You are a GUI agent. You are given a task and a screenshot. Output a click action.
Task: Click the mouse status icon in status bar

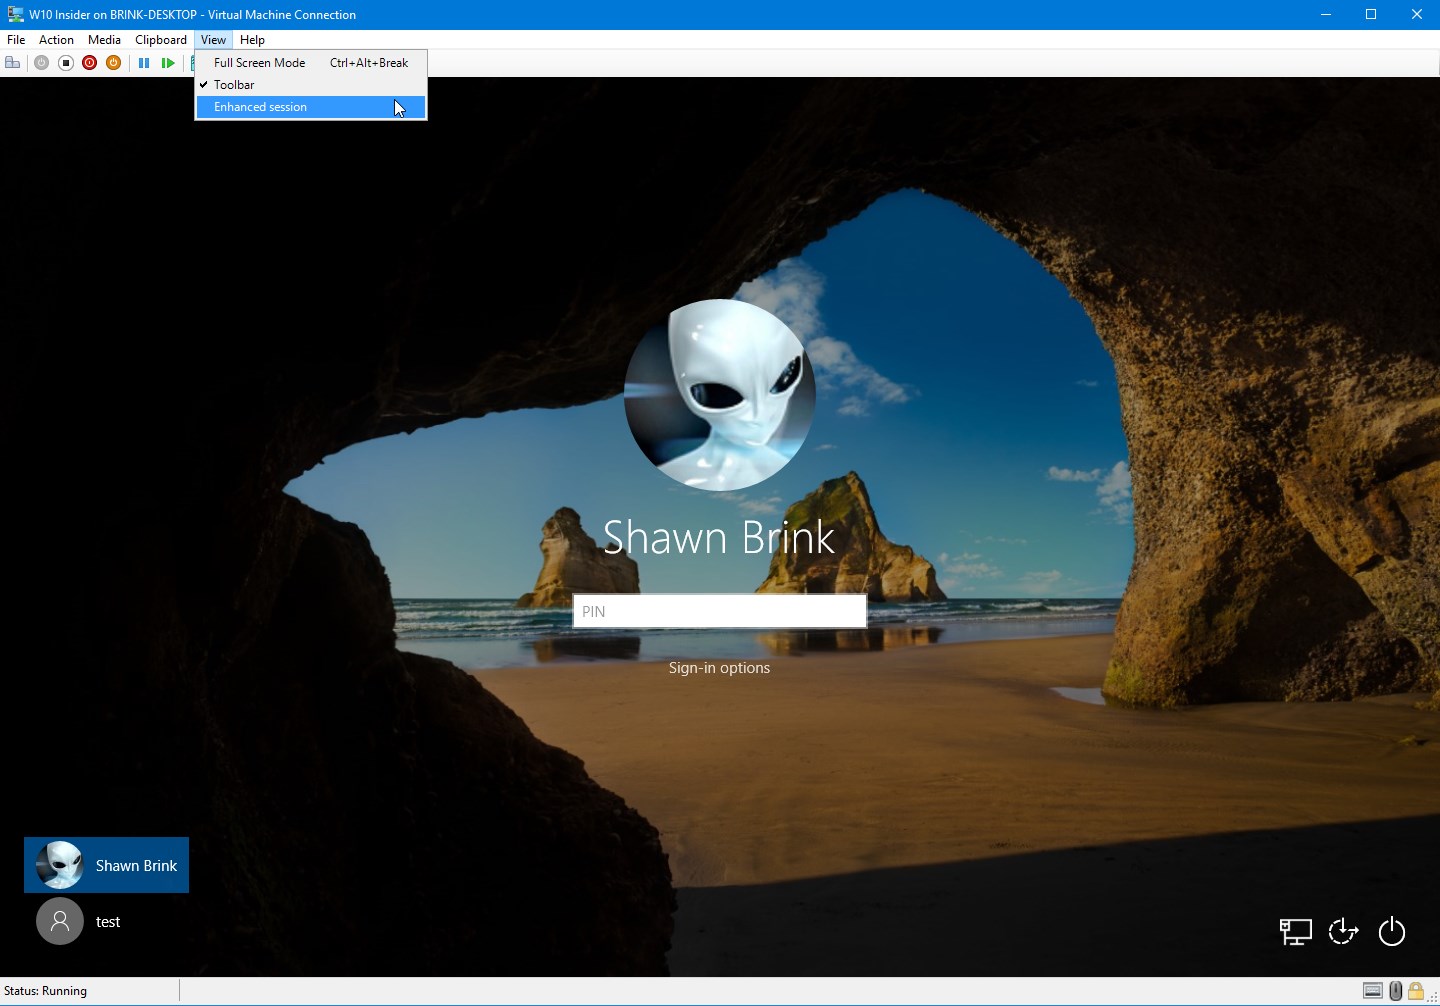[1396, 991]
